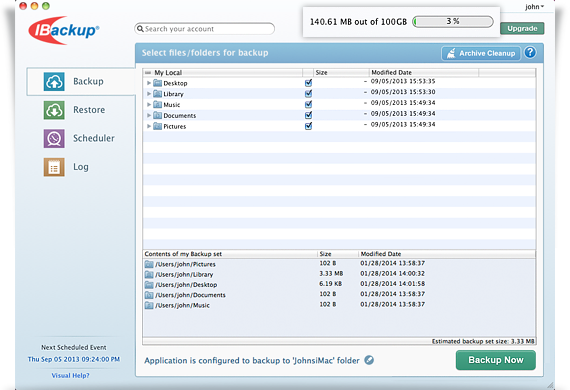Expand the Documents folder tree
Image resolution: width=570 pixels, height=390 pixels.
149,116
